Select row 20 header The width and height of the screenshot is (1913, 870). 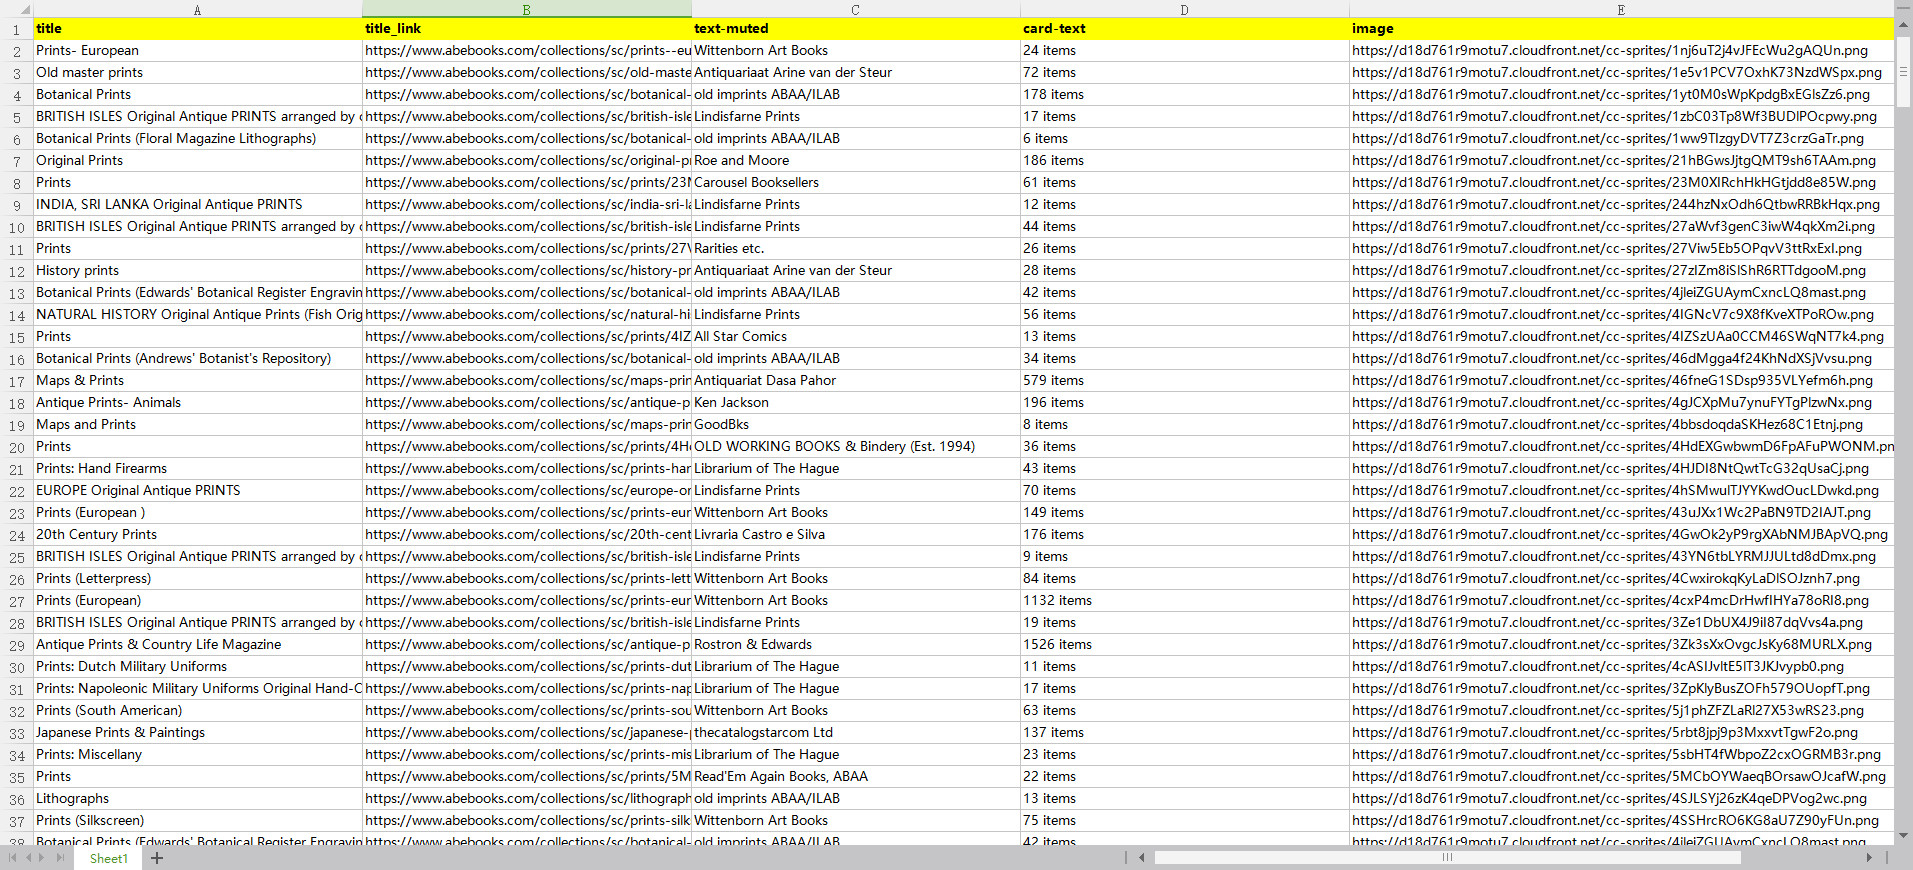[x=16, y=447]
